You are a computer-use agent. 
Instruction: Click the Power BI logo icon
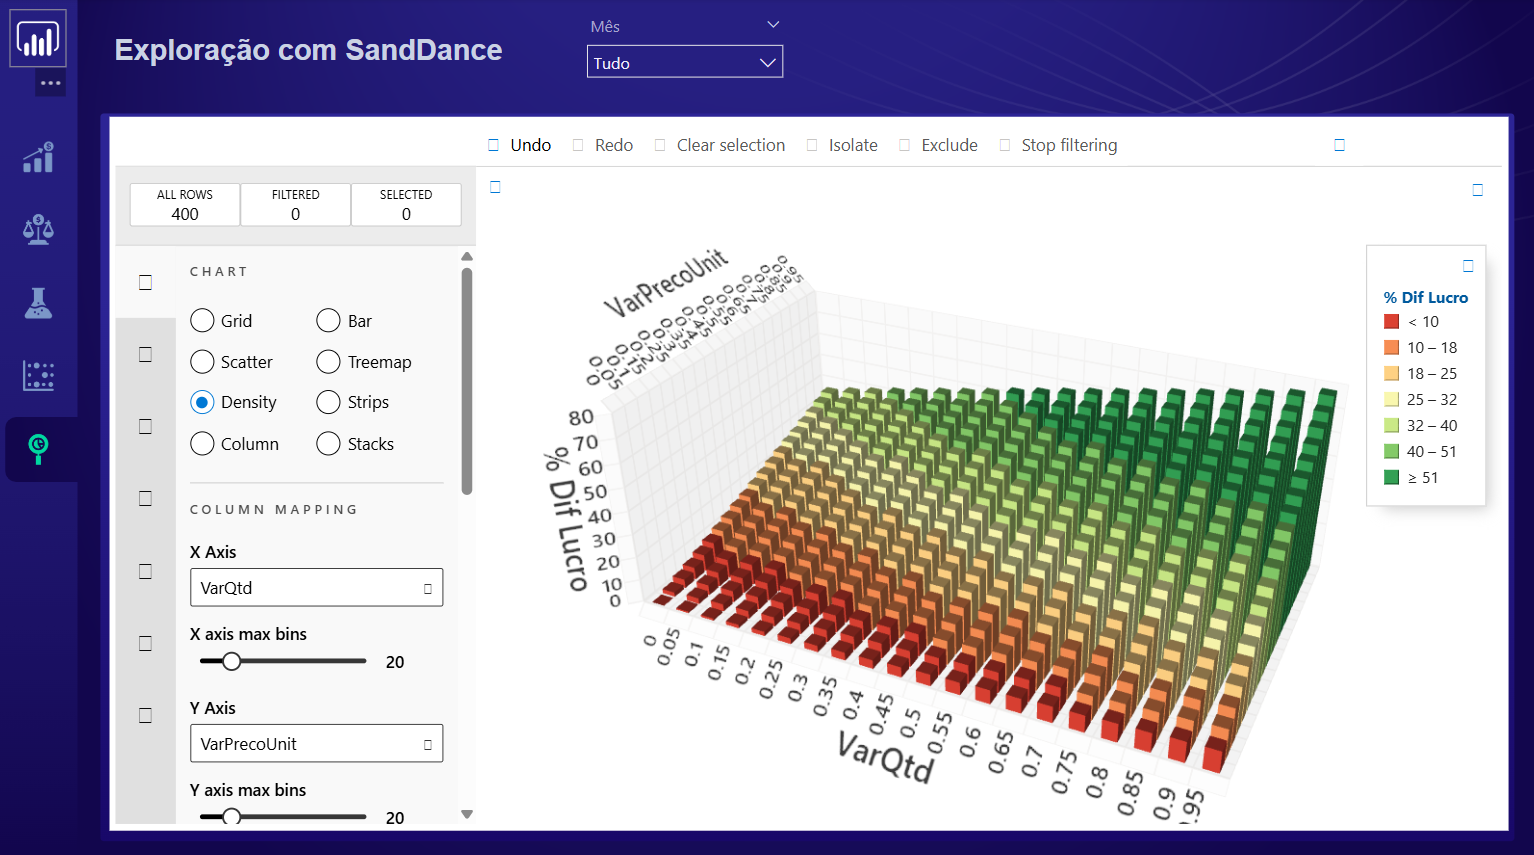tap(38, 39)
